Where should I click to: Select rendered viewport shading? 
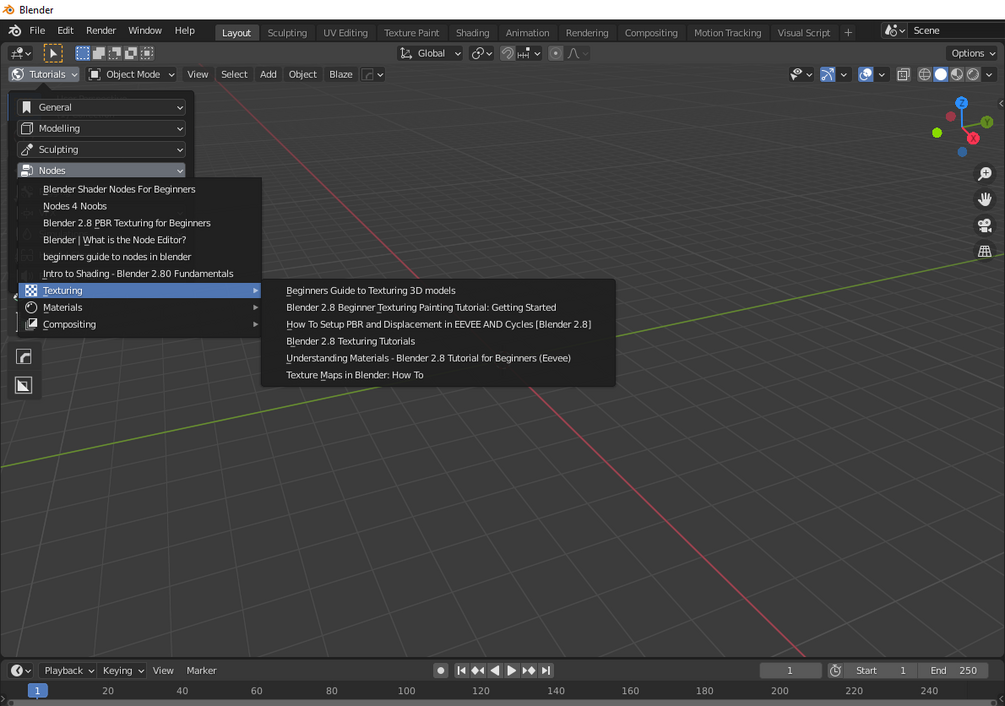(x=973, y=74)
